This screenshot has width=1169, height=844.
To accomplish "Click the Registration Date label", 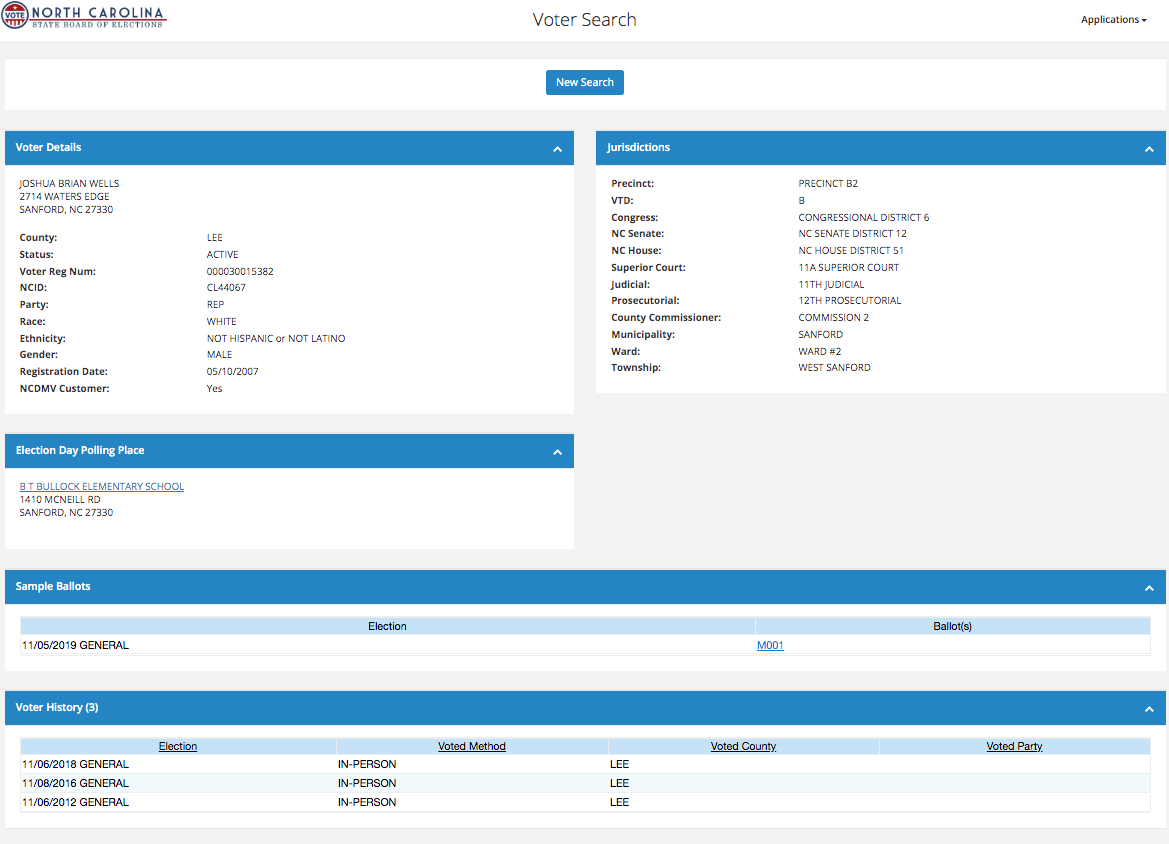I will 63,371.
